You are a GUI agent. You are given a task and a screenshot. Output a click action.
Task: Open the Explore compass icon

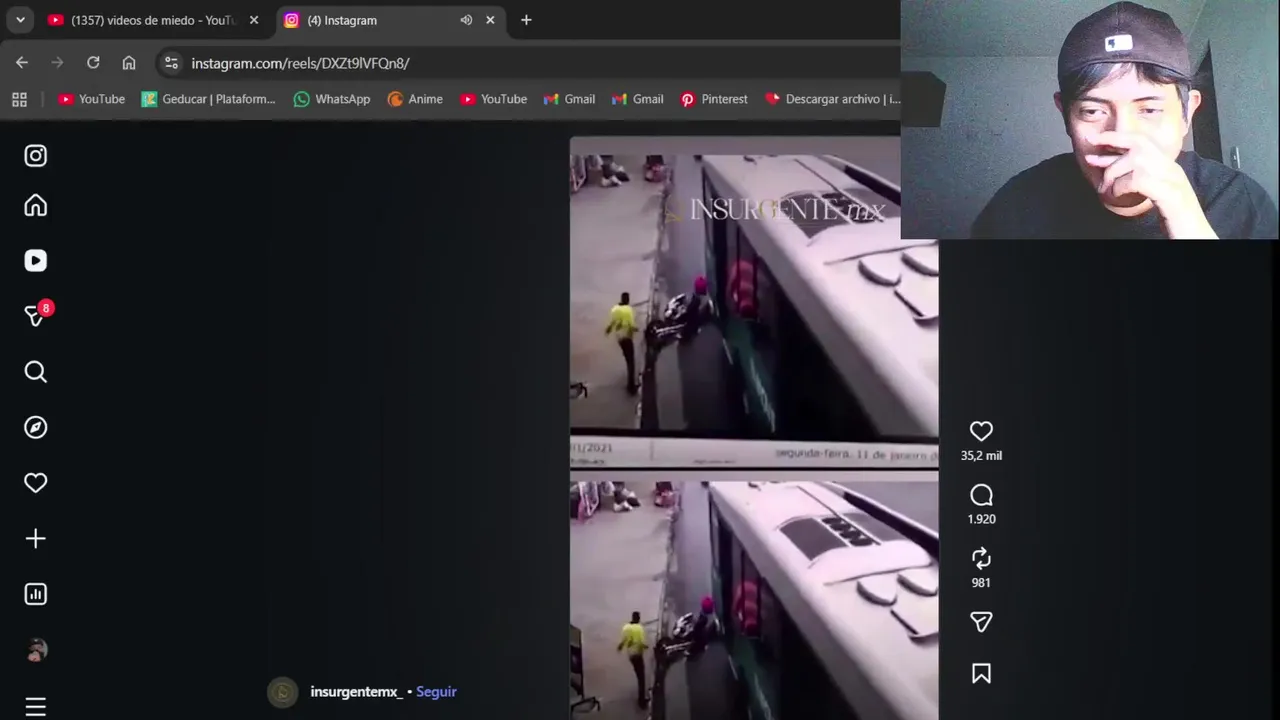pyautogui.click(x=36, y=427)
